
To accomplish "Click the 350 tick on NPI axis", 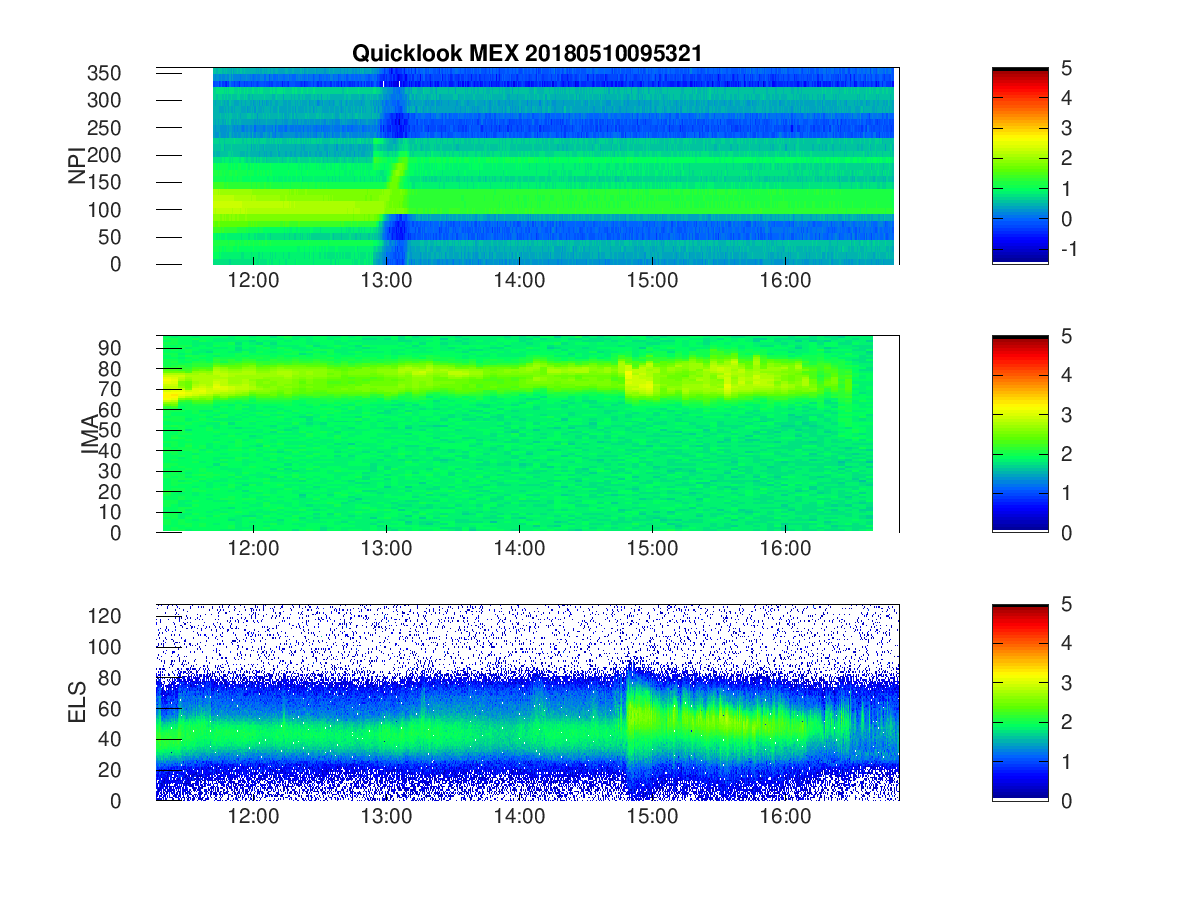I will [106, 73].
